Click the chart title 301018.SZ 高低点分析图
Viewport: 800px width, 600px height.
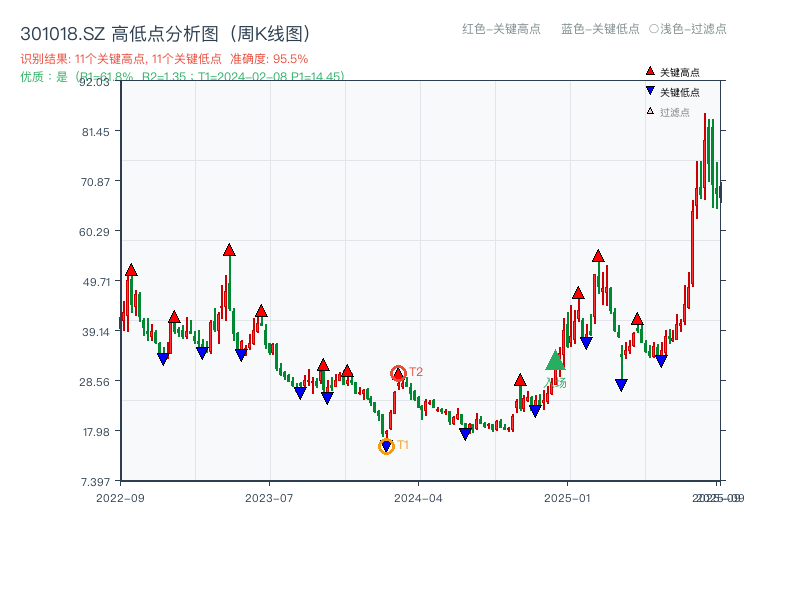point(165,34)
